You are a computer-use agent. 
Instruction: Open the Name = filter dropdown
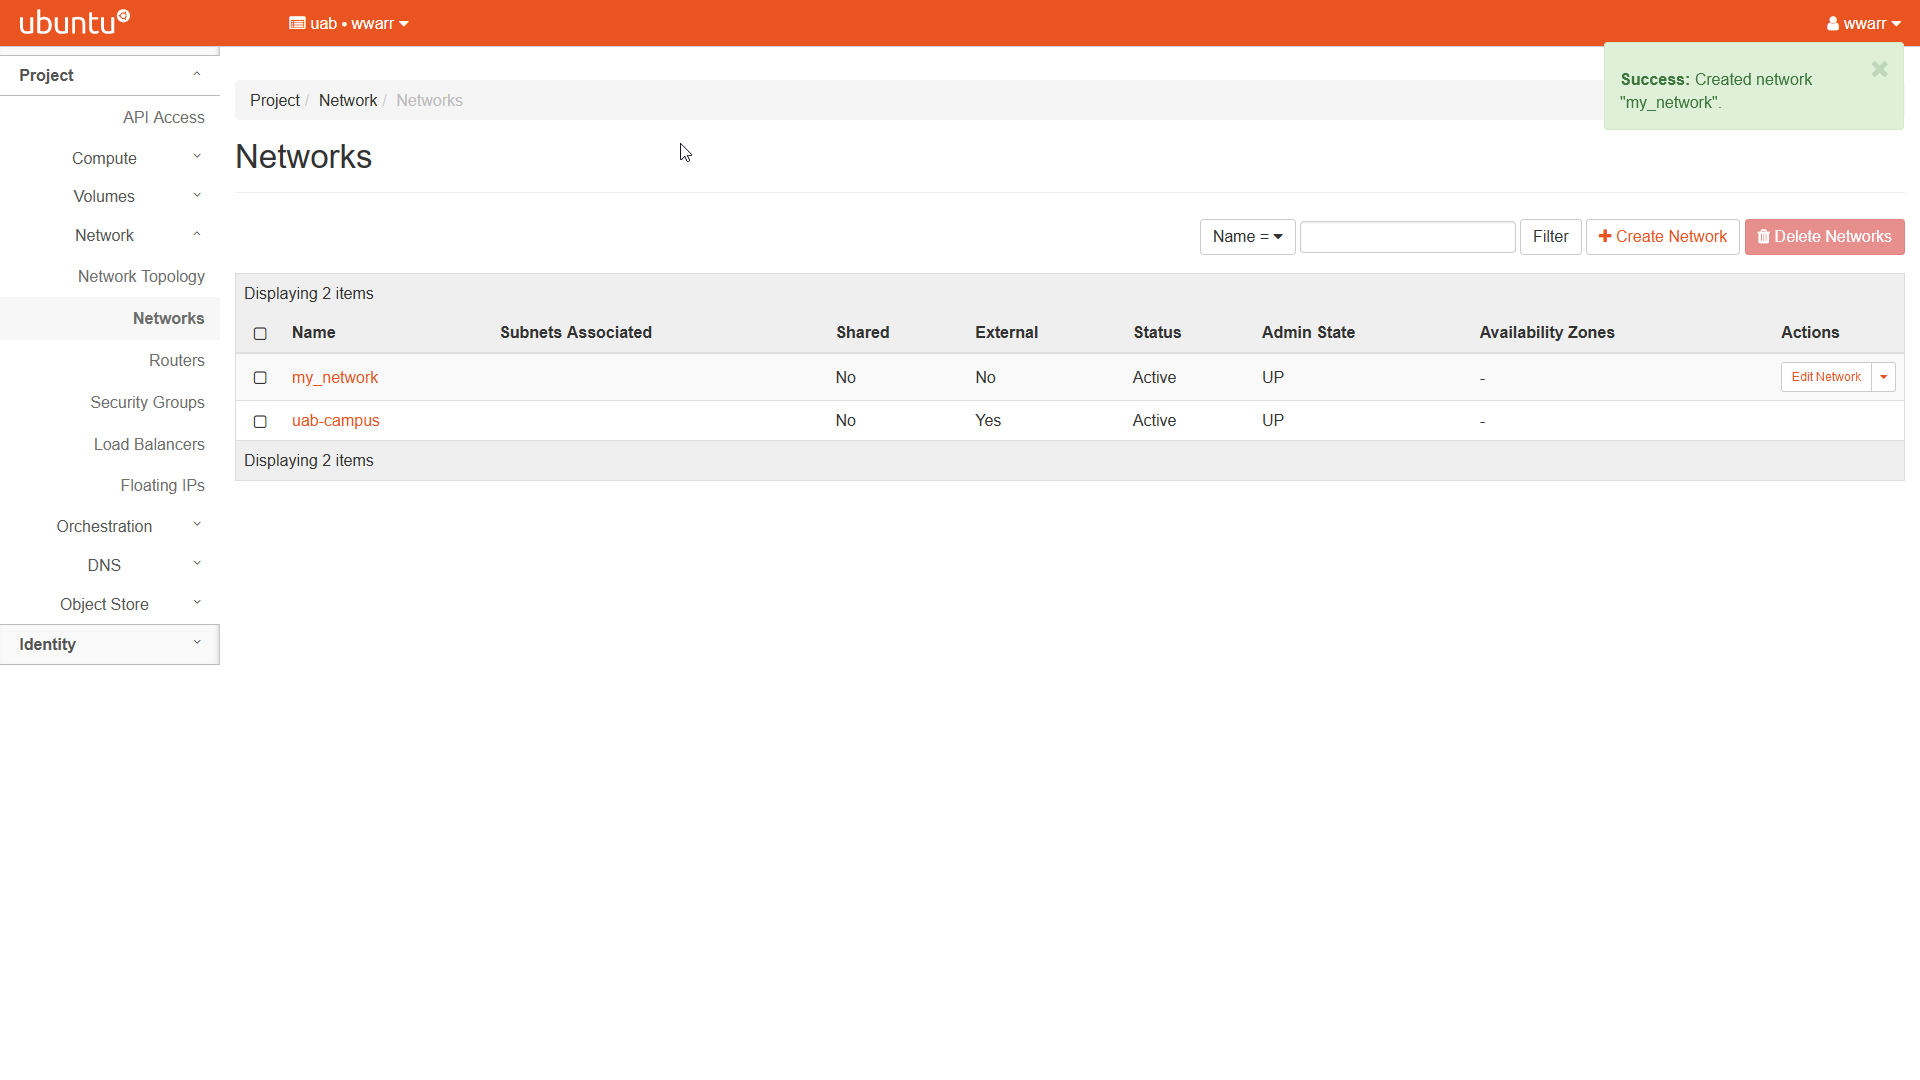tap(1247, 237)
